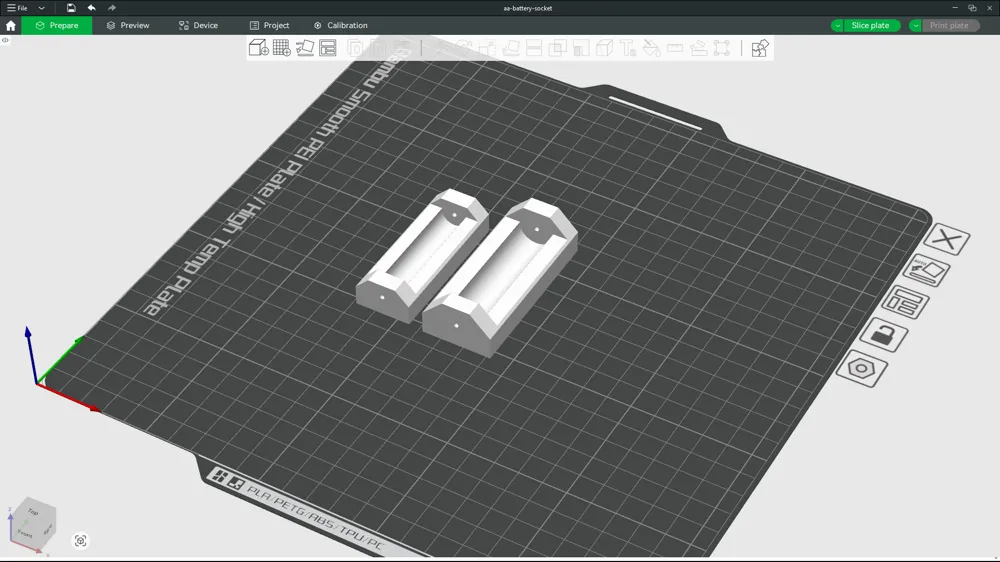Open the plate settings hexagon icon
1000x562 pixels.
(x=862, y=368)
